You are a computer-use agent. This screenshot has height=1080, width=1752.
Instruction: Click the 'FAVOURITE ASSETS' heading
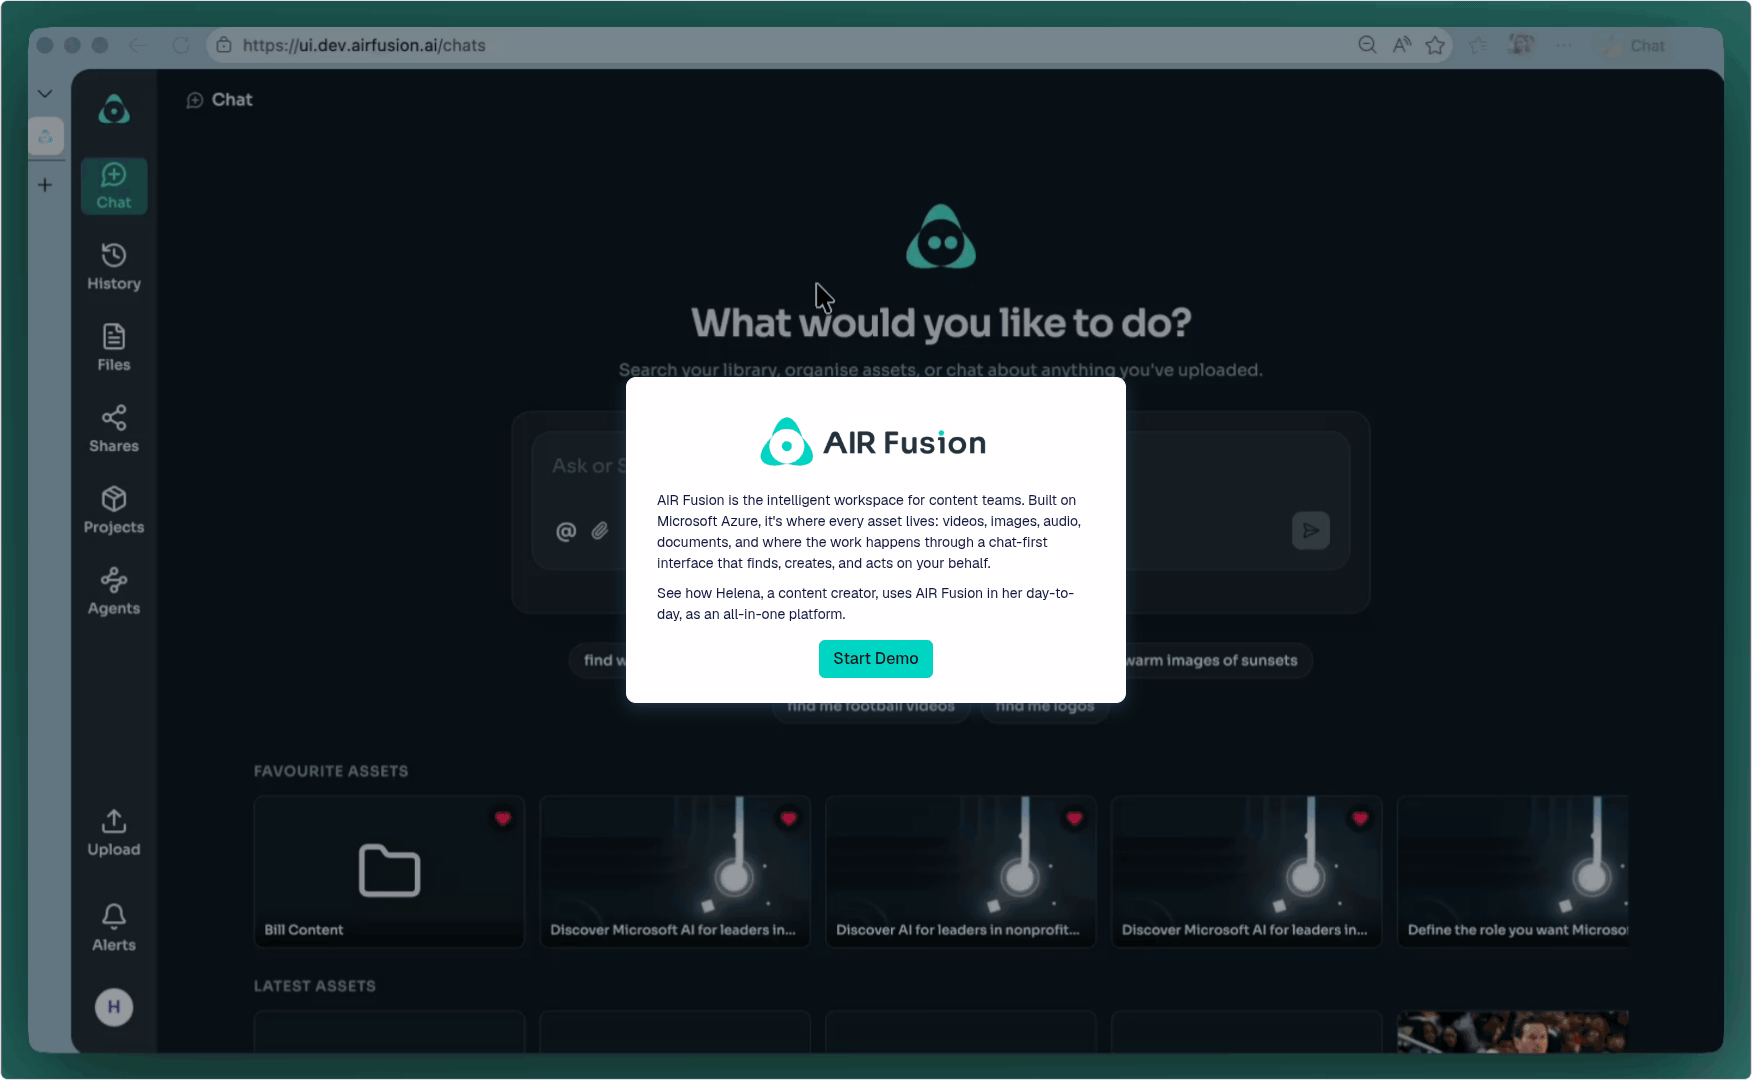[x=331, y=771]
